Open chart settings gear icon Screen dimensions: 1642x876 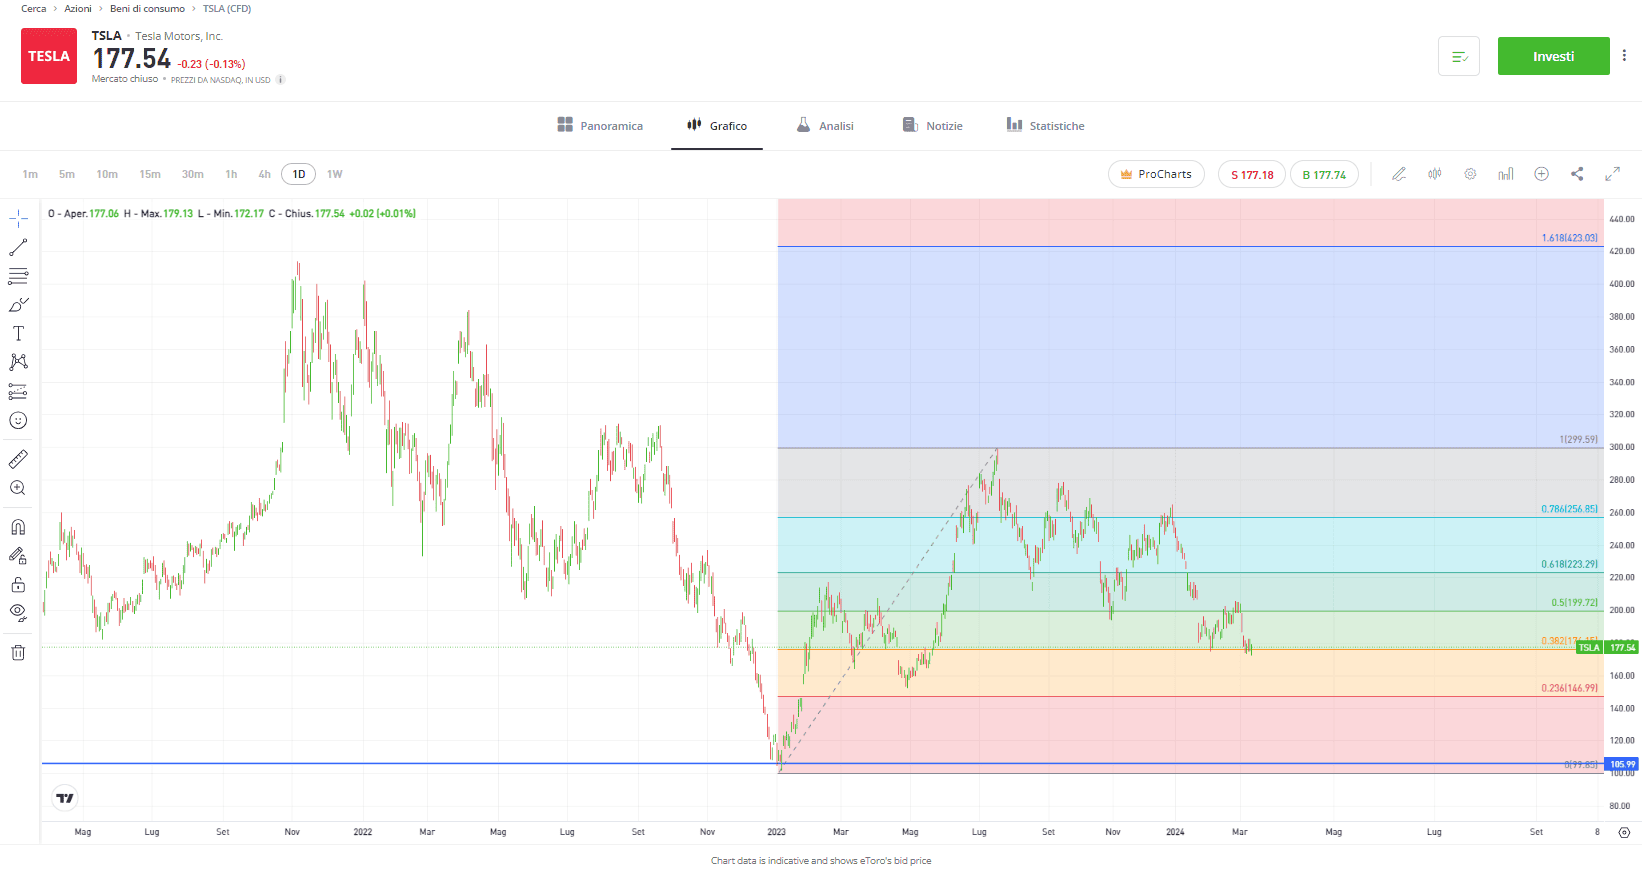pyautogui.click(x=1470, y=174)
